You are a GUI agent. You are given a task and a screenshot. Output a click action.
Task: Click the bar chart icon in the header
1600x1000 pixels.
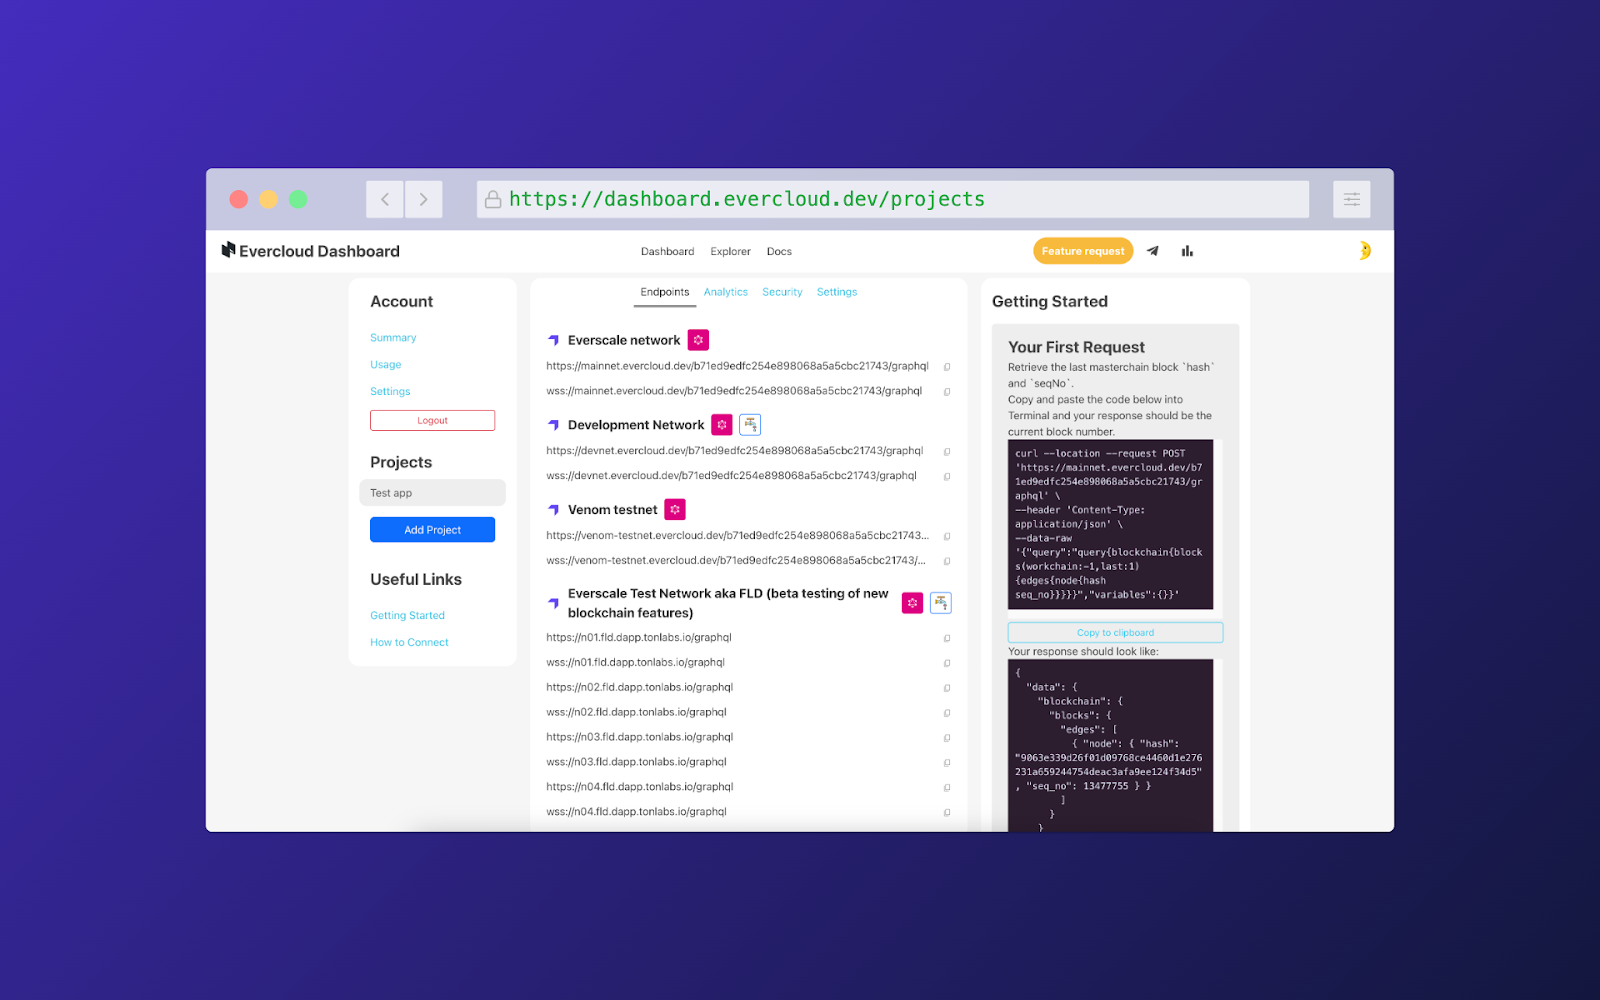tap(1187, 251)
